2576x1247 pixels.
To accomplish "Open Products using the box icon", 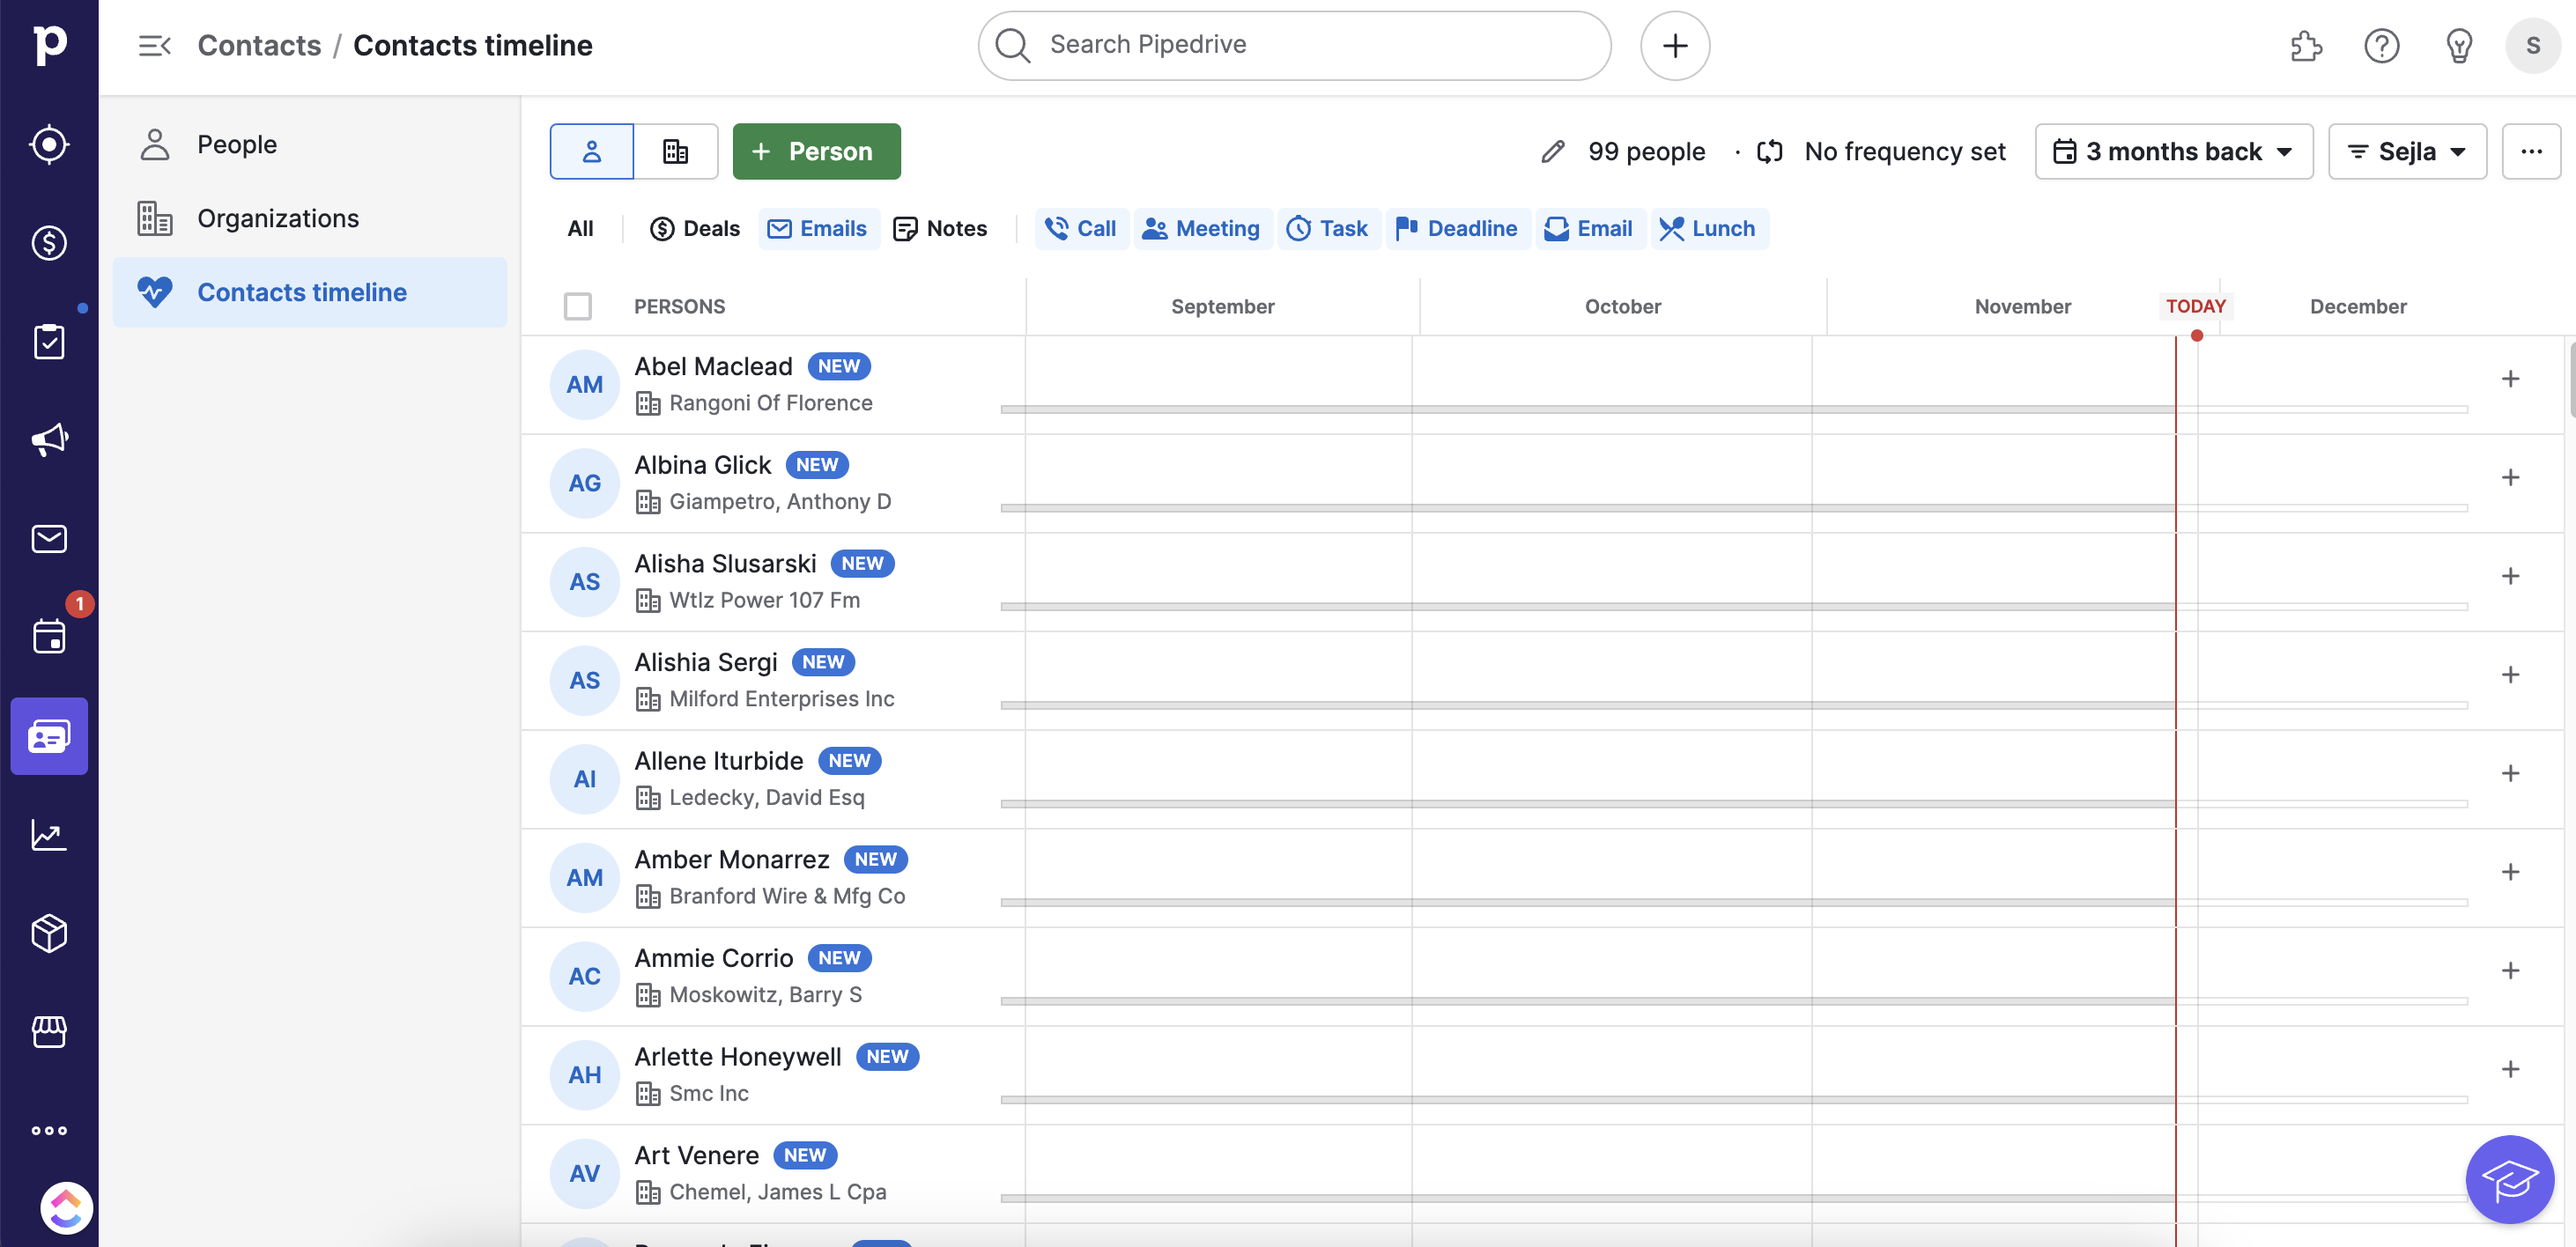I will (49, 934).
